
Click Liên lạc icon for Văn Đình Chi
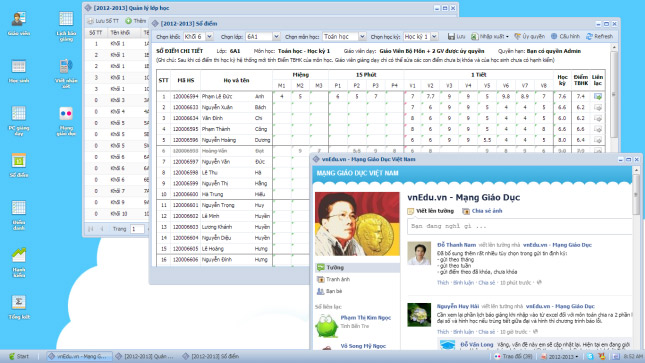(x=598, y=118)
